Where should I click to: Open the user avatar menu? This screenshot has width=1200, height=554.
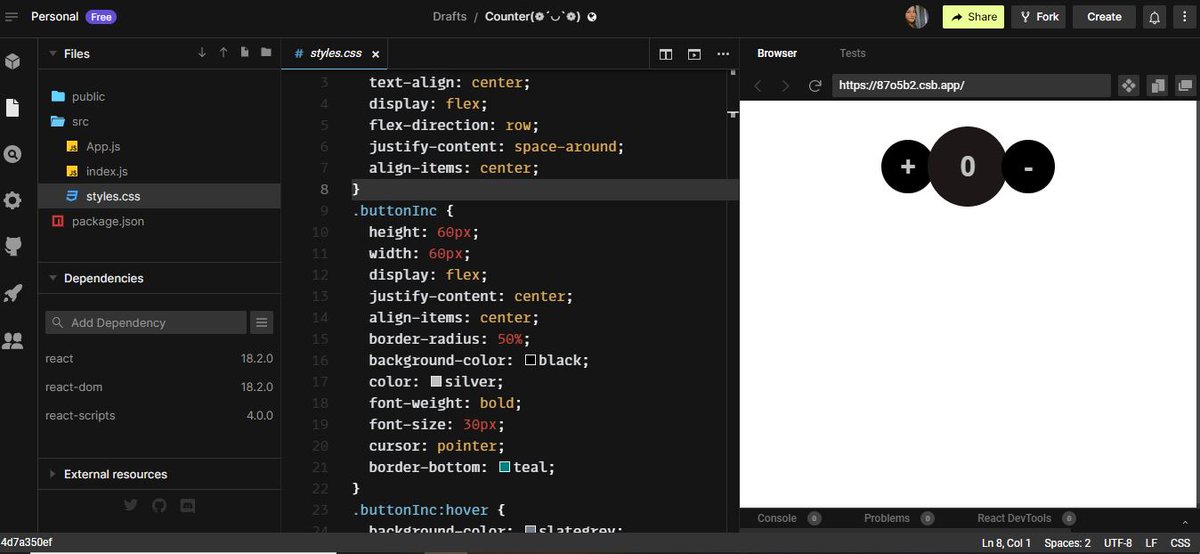916,16
